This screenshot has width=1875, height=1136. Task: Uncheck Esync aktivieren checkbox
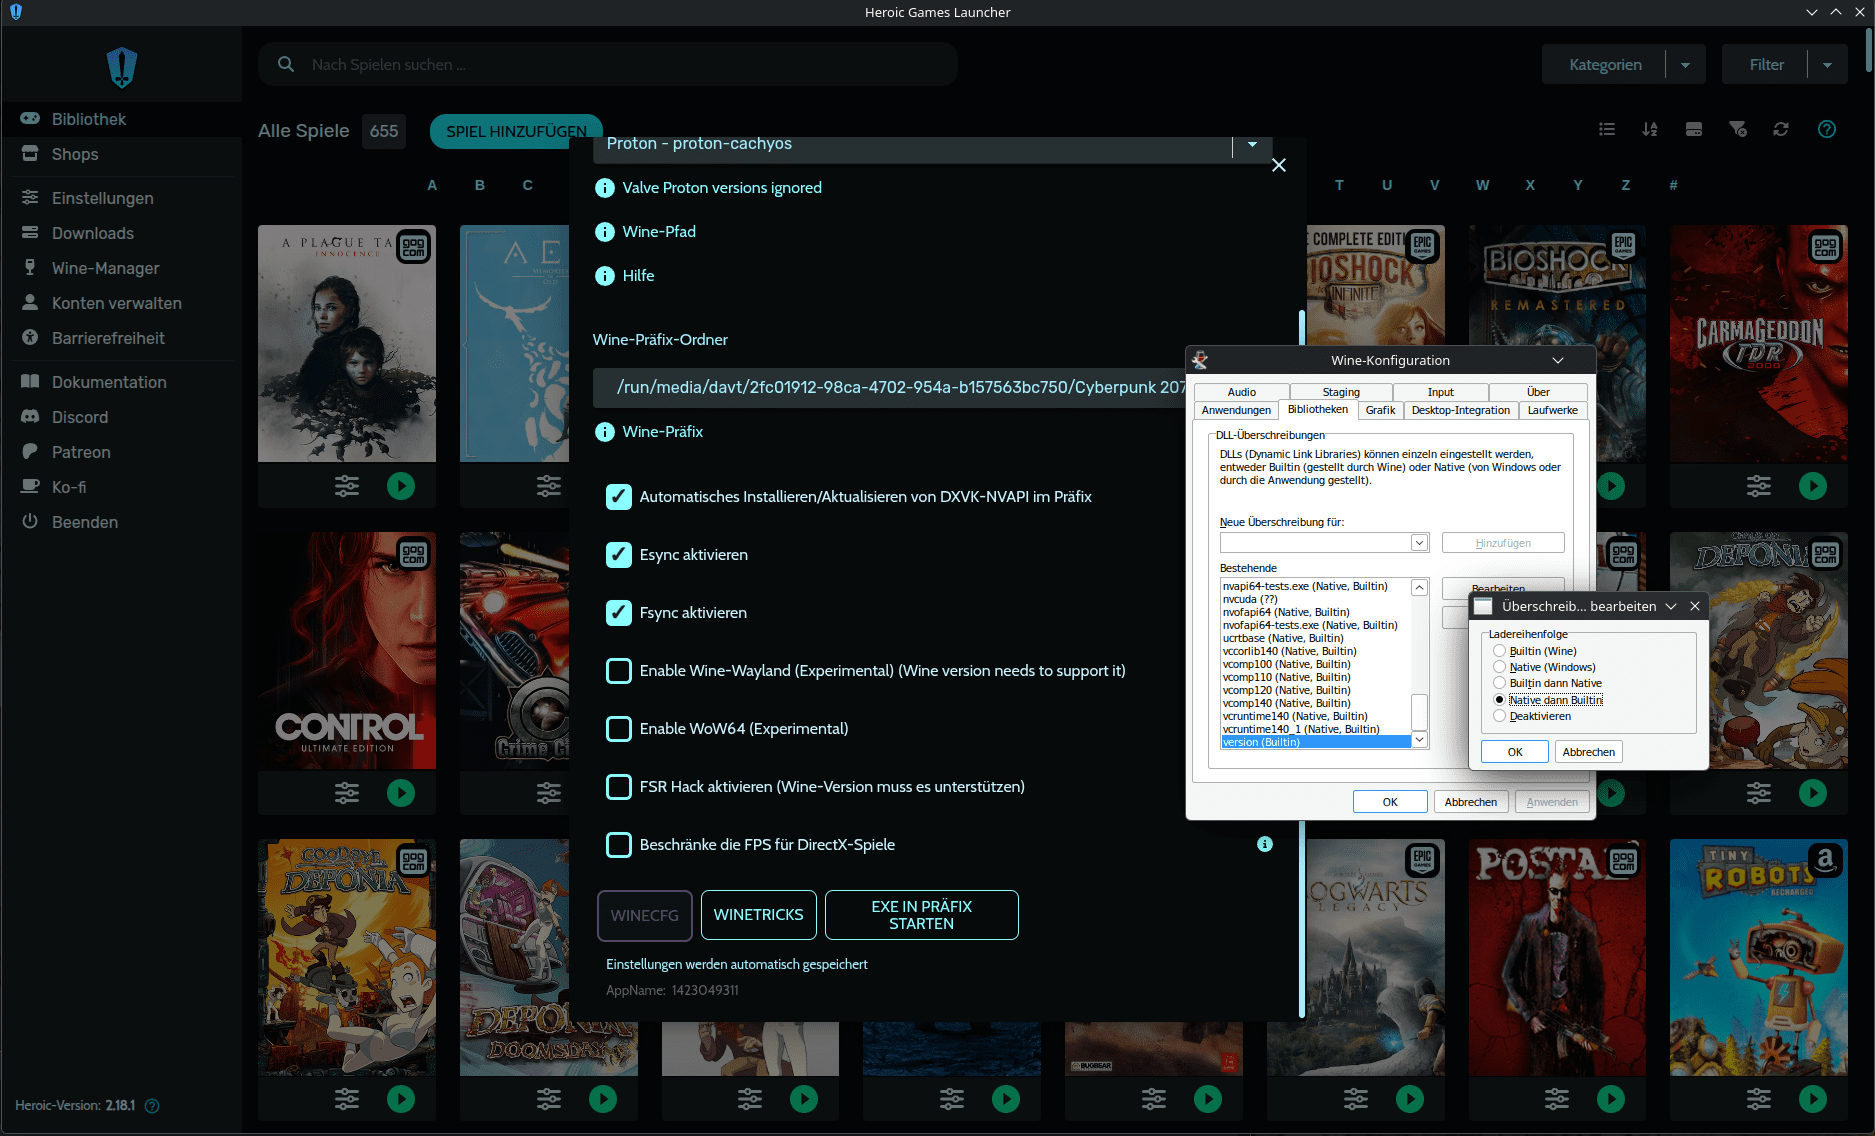(x=619, y=555)
